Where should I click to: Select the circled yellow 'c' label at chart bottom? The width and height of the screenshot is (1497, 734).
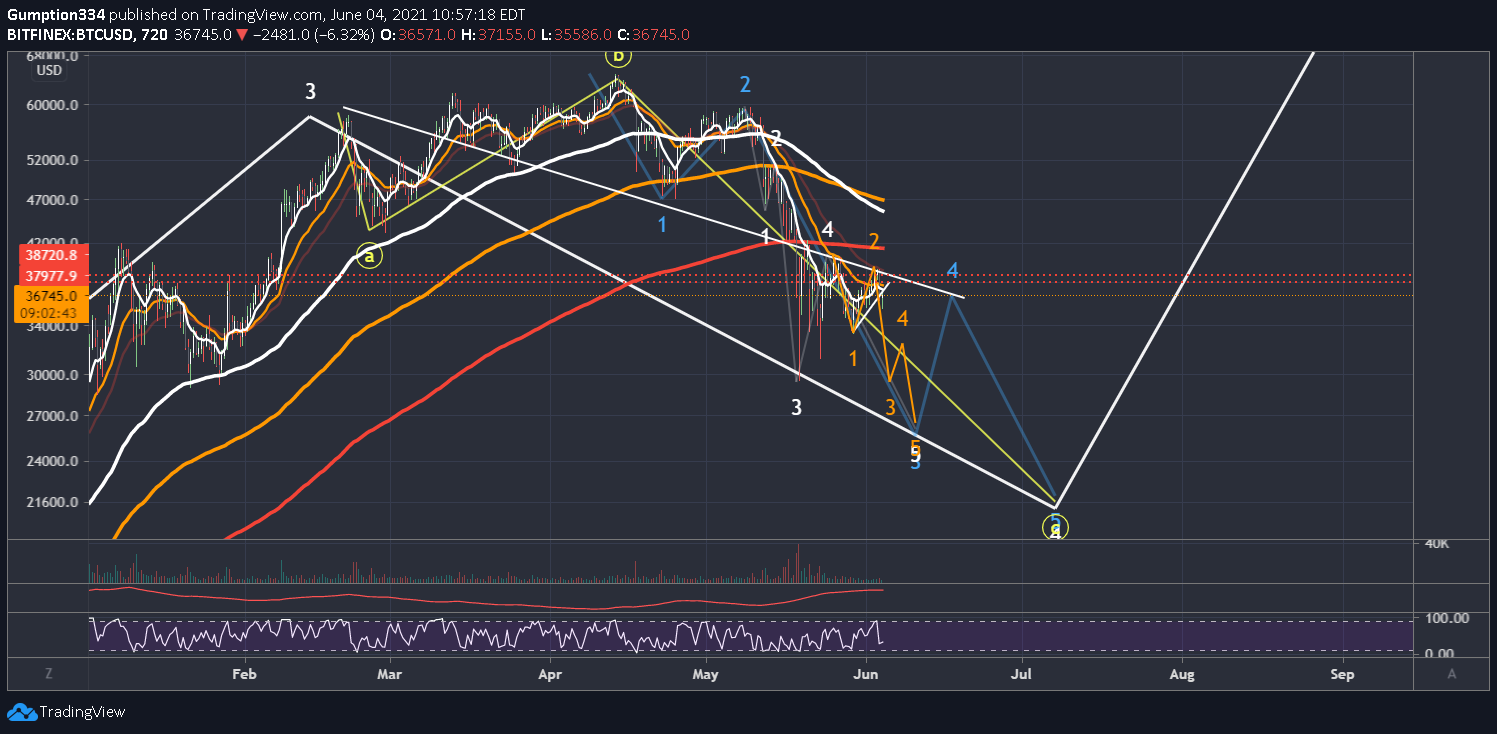click(1056, 527)
